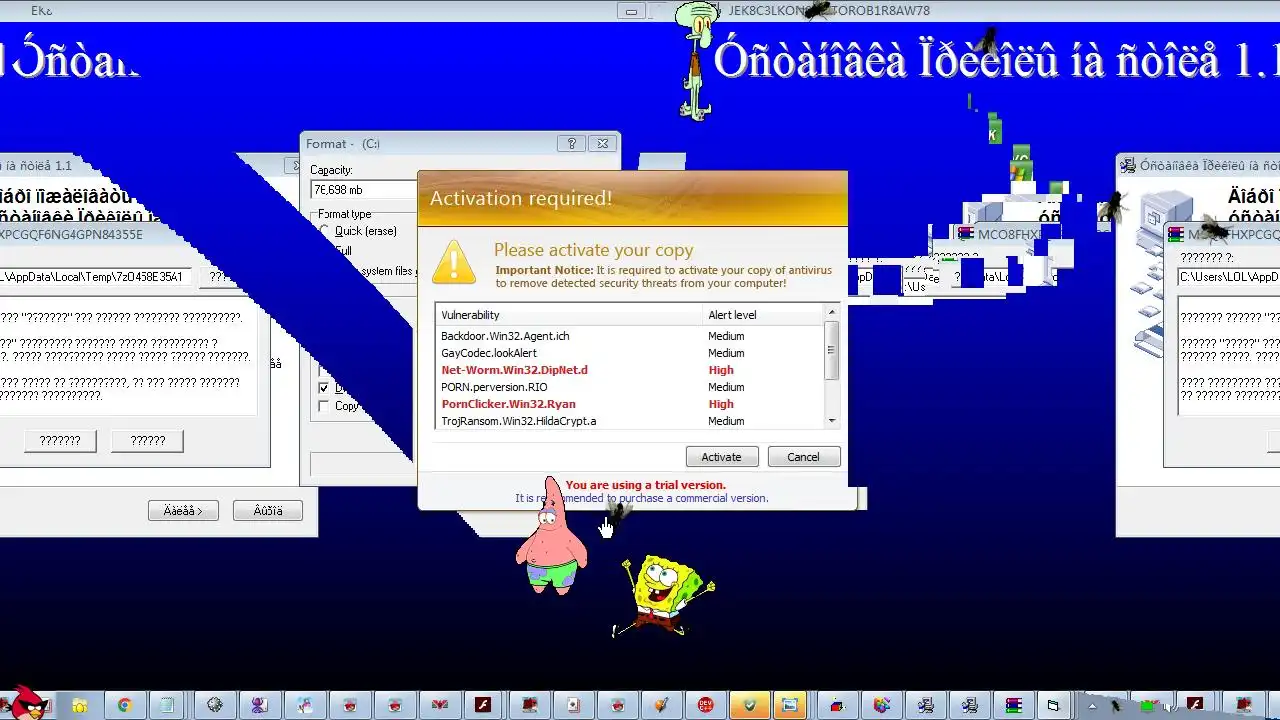Click the Adobe Flash icon at taskbar right
The height and width of the screenshot is (720, 1280).
pos(1195,704)
